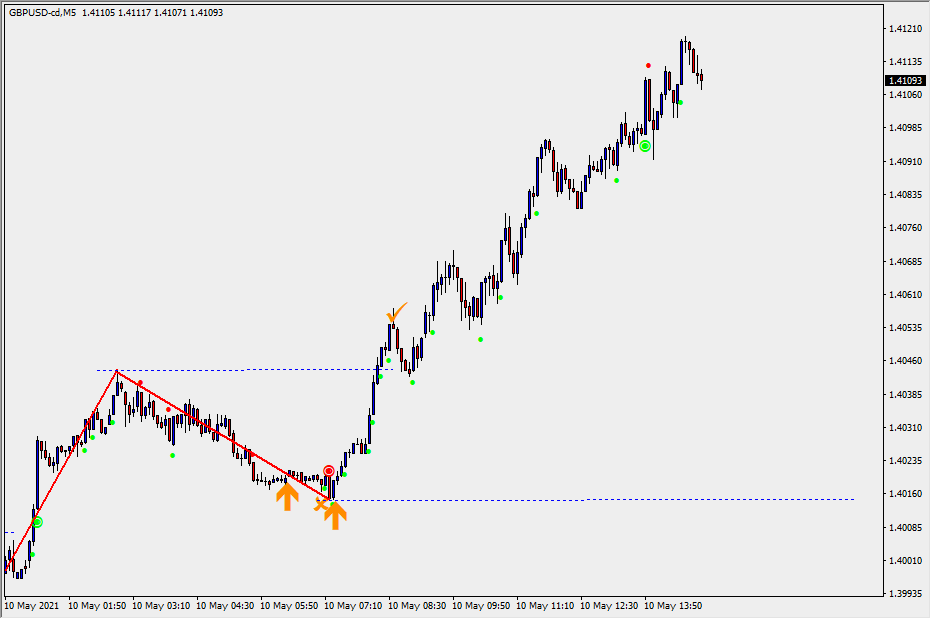This screenshot has height=619, width=931.
Task: Click the GBPUSD-cd,M5 chart title
Action: [x=43, y=12]
